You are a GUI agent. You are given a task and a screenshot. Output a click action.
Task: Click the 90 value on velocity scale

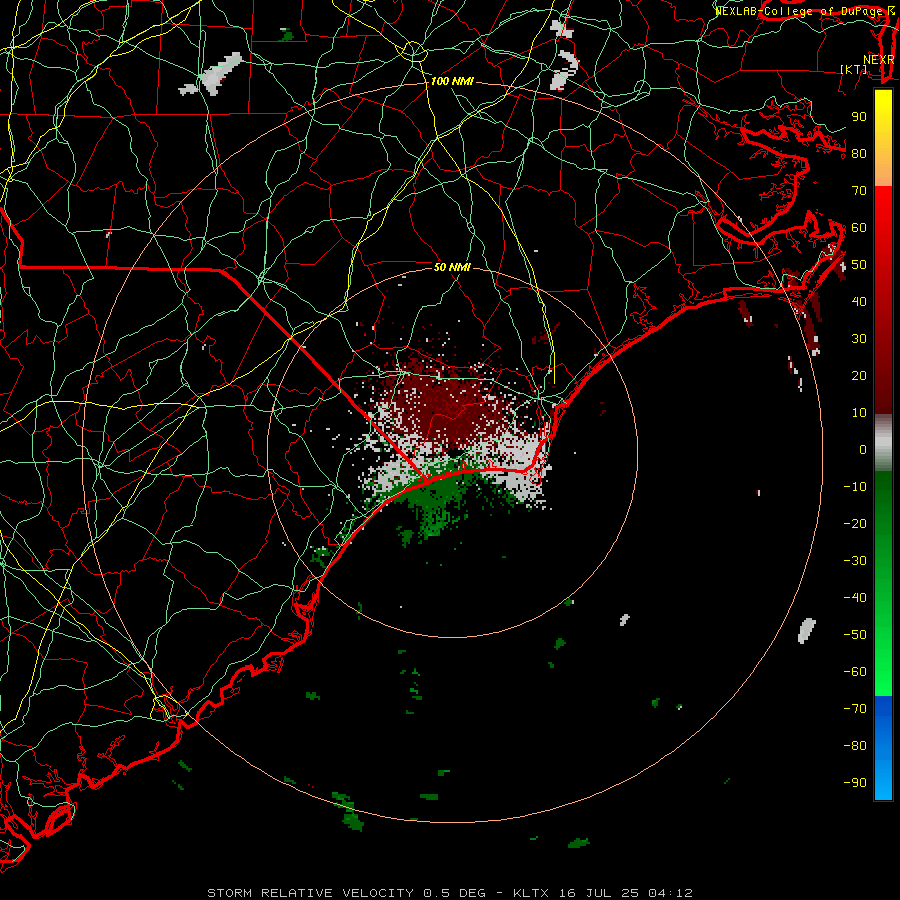tap(859, 117)
